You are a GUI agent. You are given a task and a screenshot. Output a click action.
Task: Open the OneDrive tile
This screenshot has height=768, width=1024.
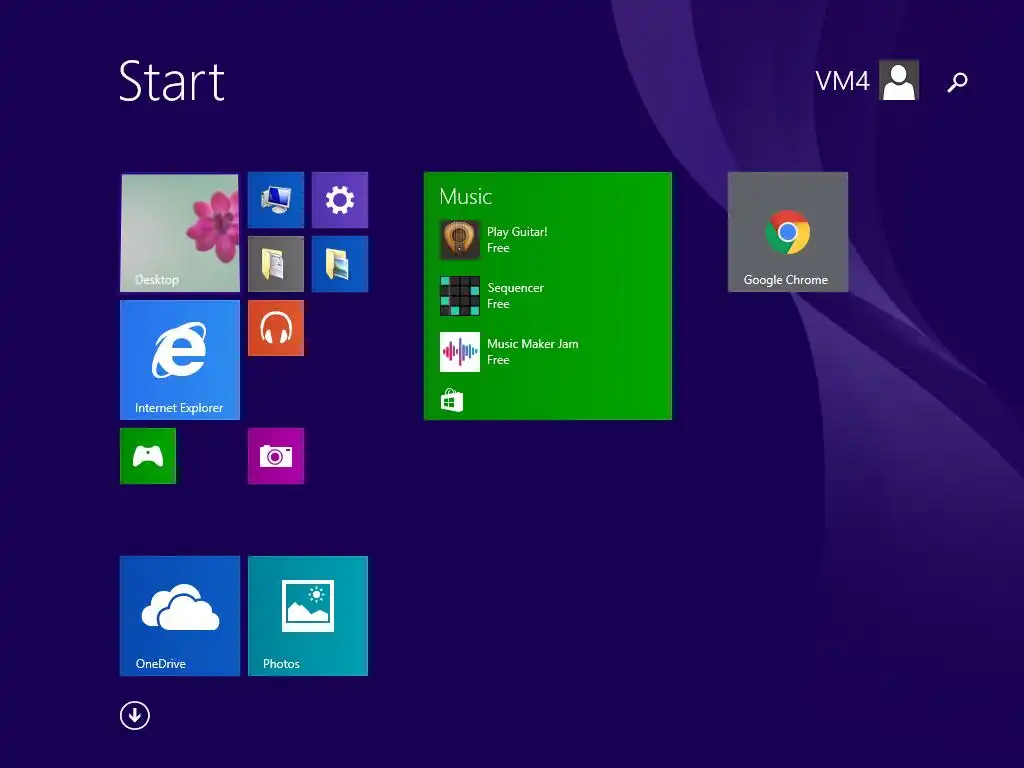pos(180,616)
